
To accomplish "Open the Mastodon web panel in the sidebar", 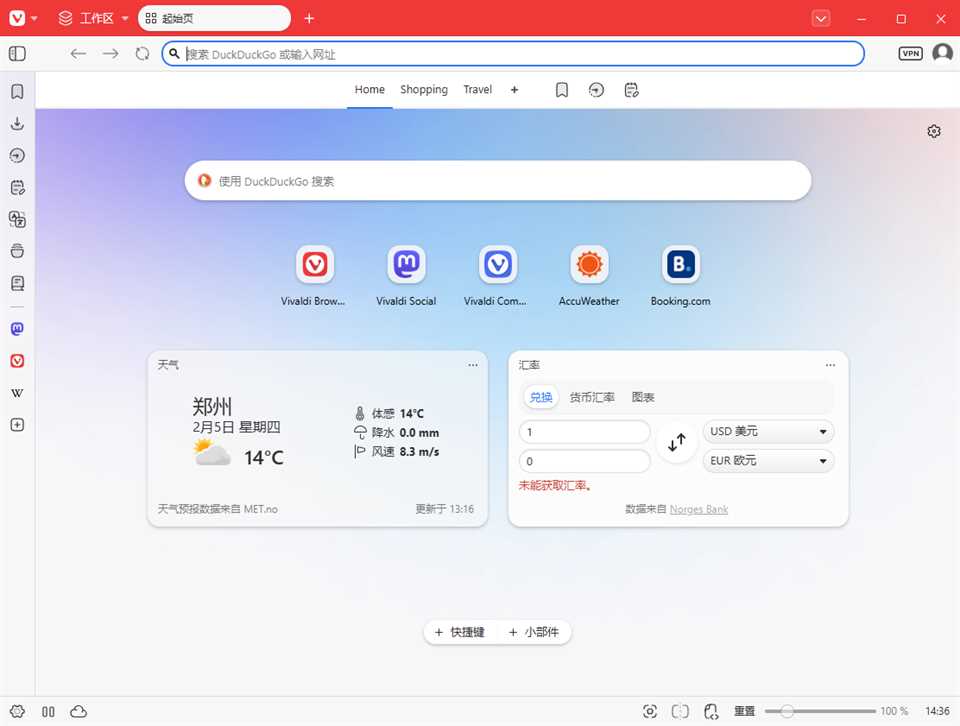I will tap(17, 329).
